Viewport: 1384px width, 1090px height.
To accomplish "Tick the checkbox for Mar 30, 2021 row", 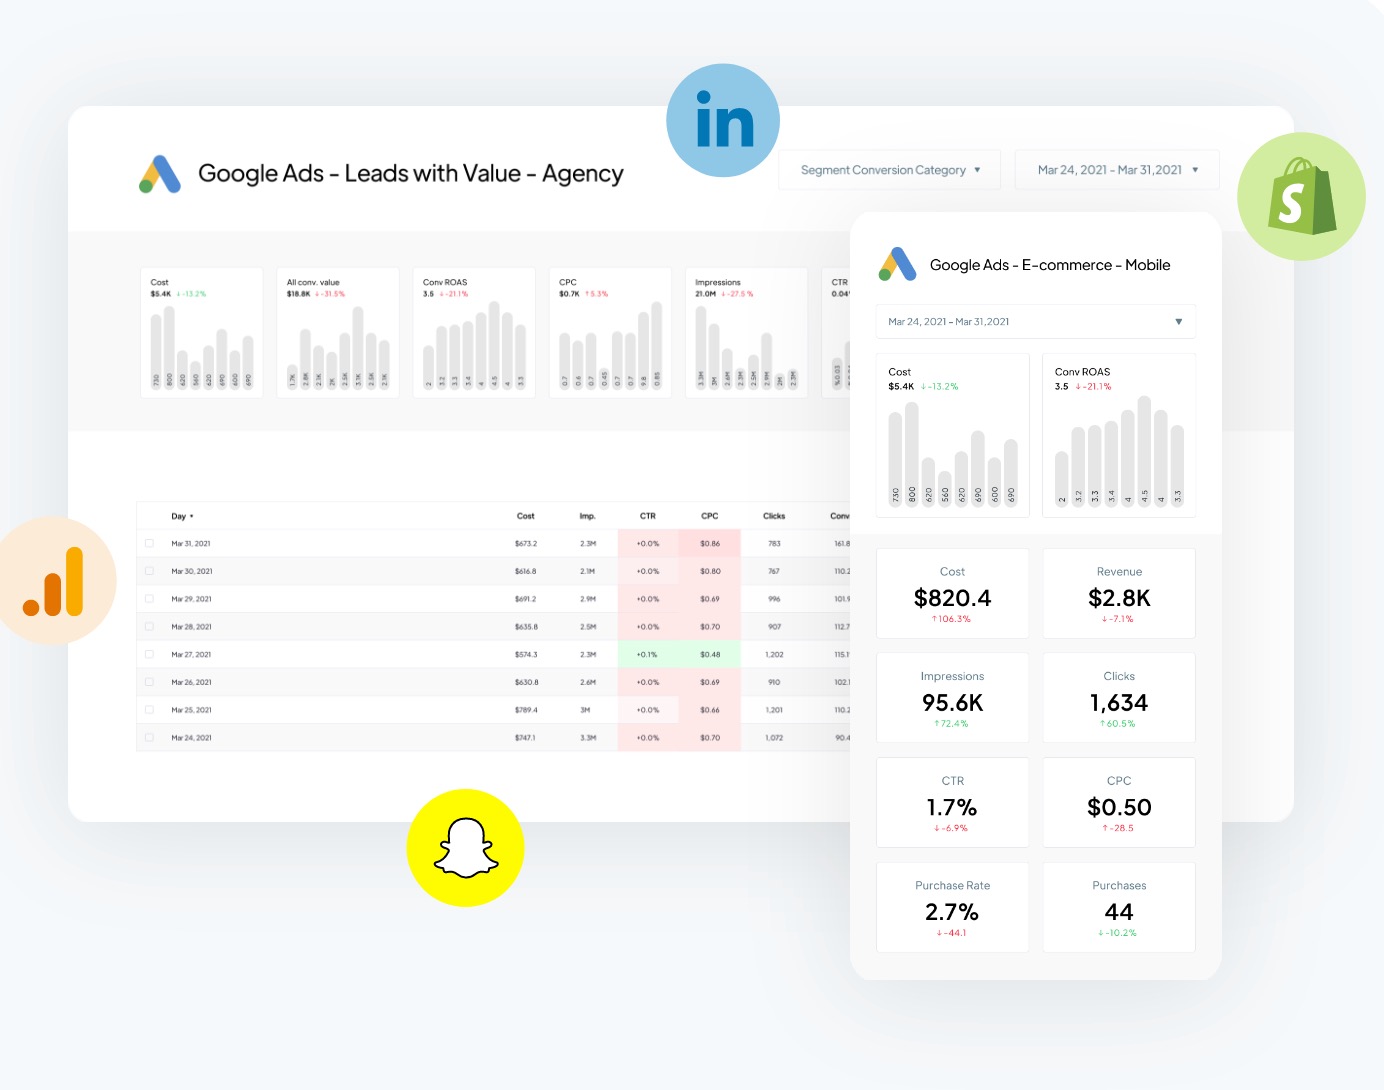I will tap(149, 571).
